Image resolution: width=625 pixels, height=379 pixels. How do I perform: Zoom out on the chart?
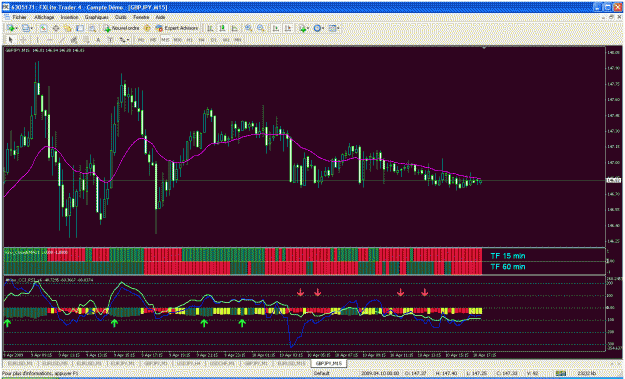[x=261, y=28]
